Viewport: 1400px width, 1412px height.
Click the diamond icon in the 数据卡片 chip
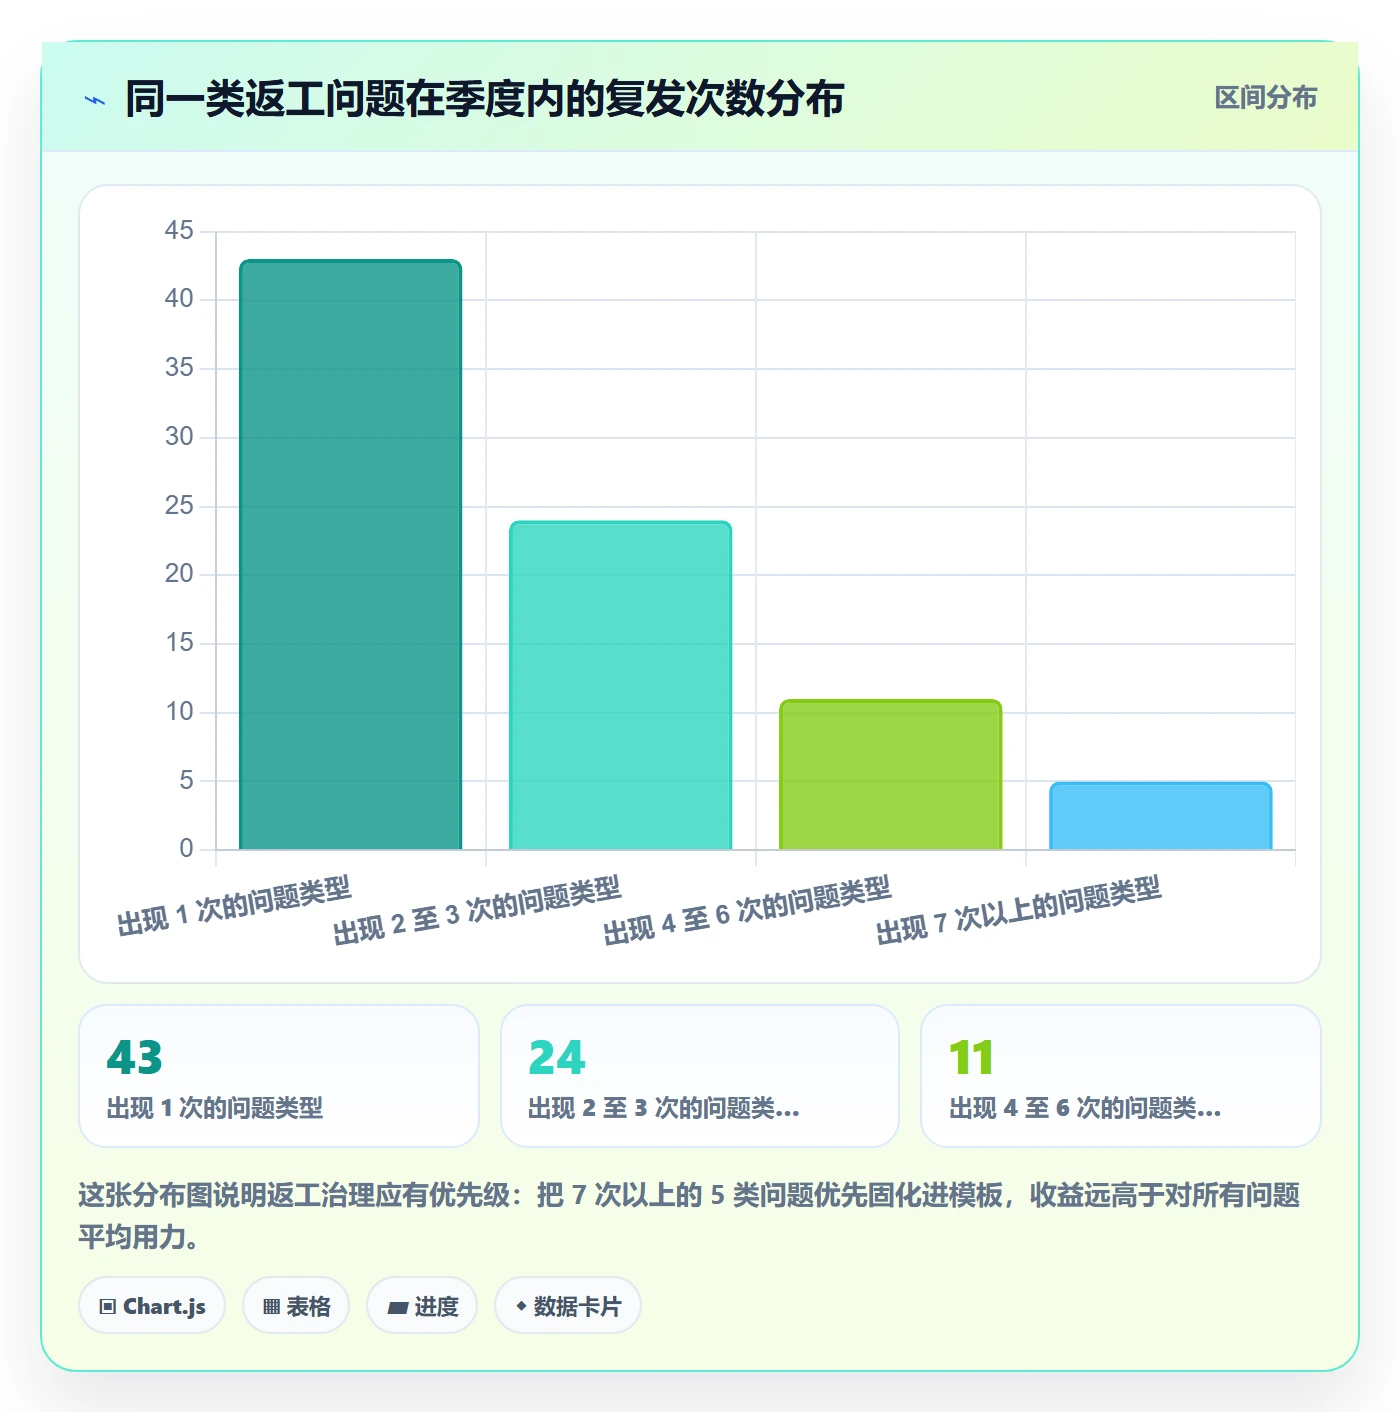pyautogui.click(x=521, y=1306)
